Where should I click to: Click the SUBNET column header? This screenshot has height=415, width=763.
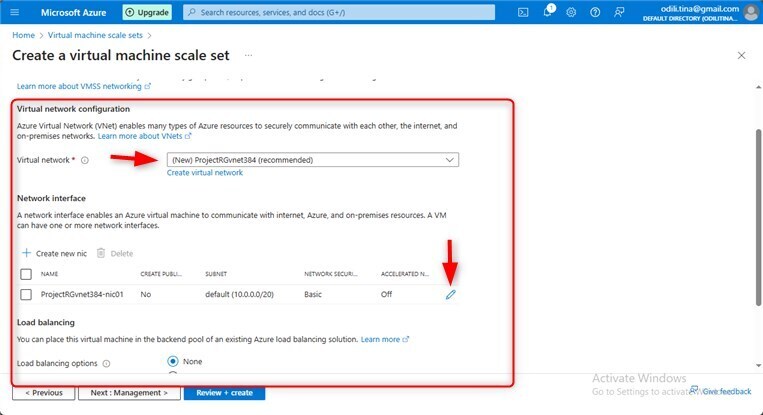(216, 274)
